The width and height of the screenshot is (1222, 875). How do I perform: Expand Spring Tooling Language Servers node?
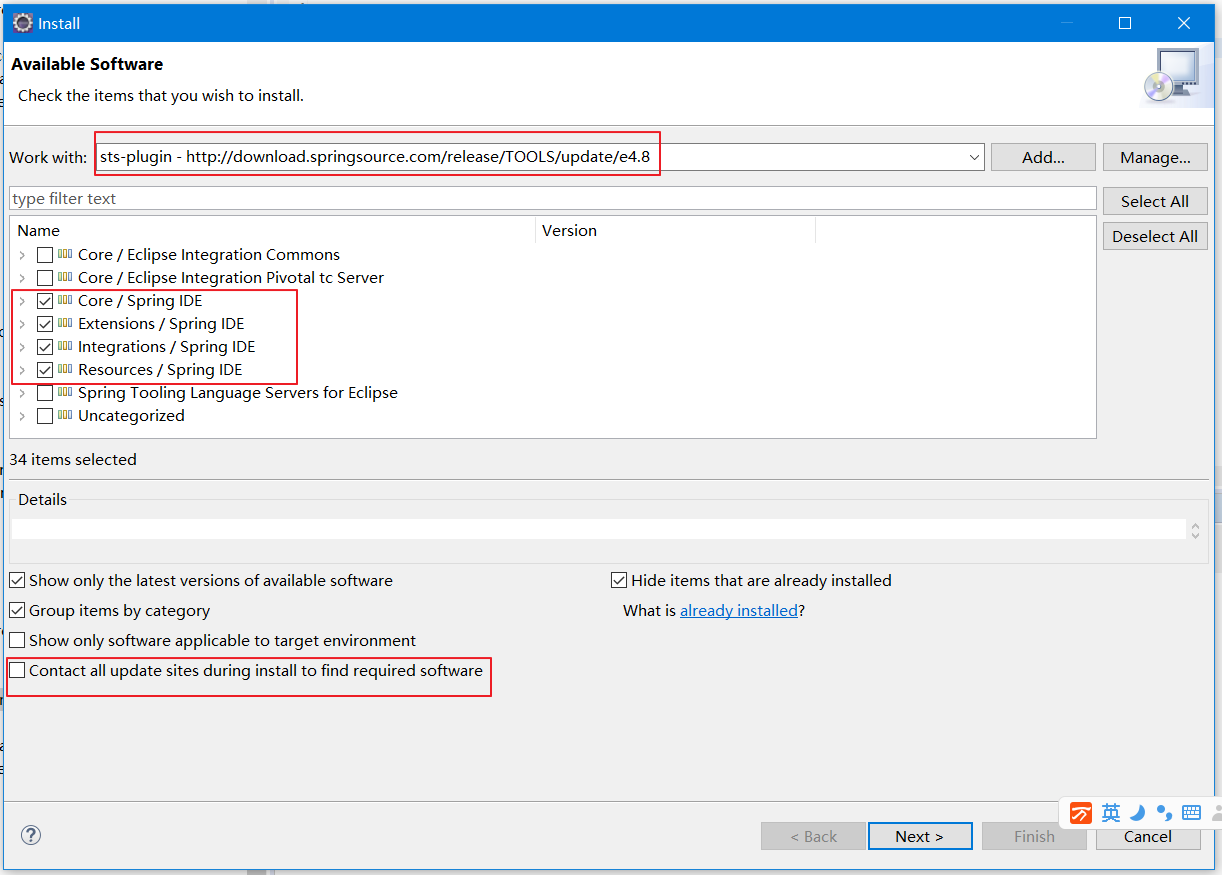(x=22, y=393)
